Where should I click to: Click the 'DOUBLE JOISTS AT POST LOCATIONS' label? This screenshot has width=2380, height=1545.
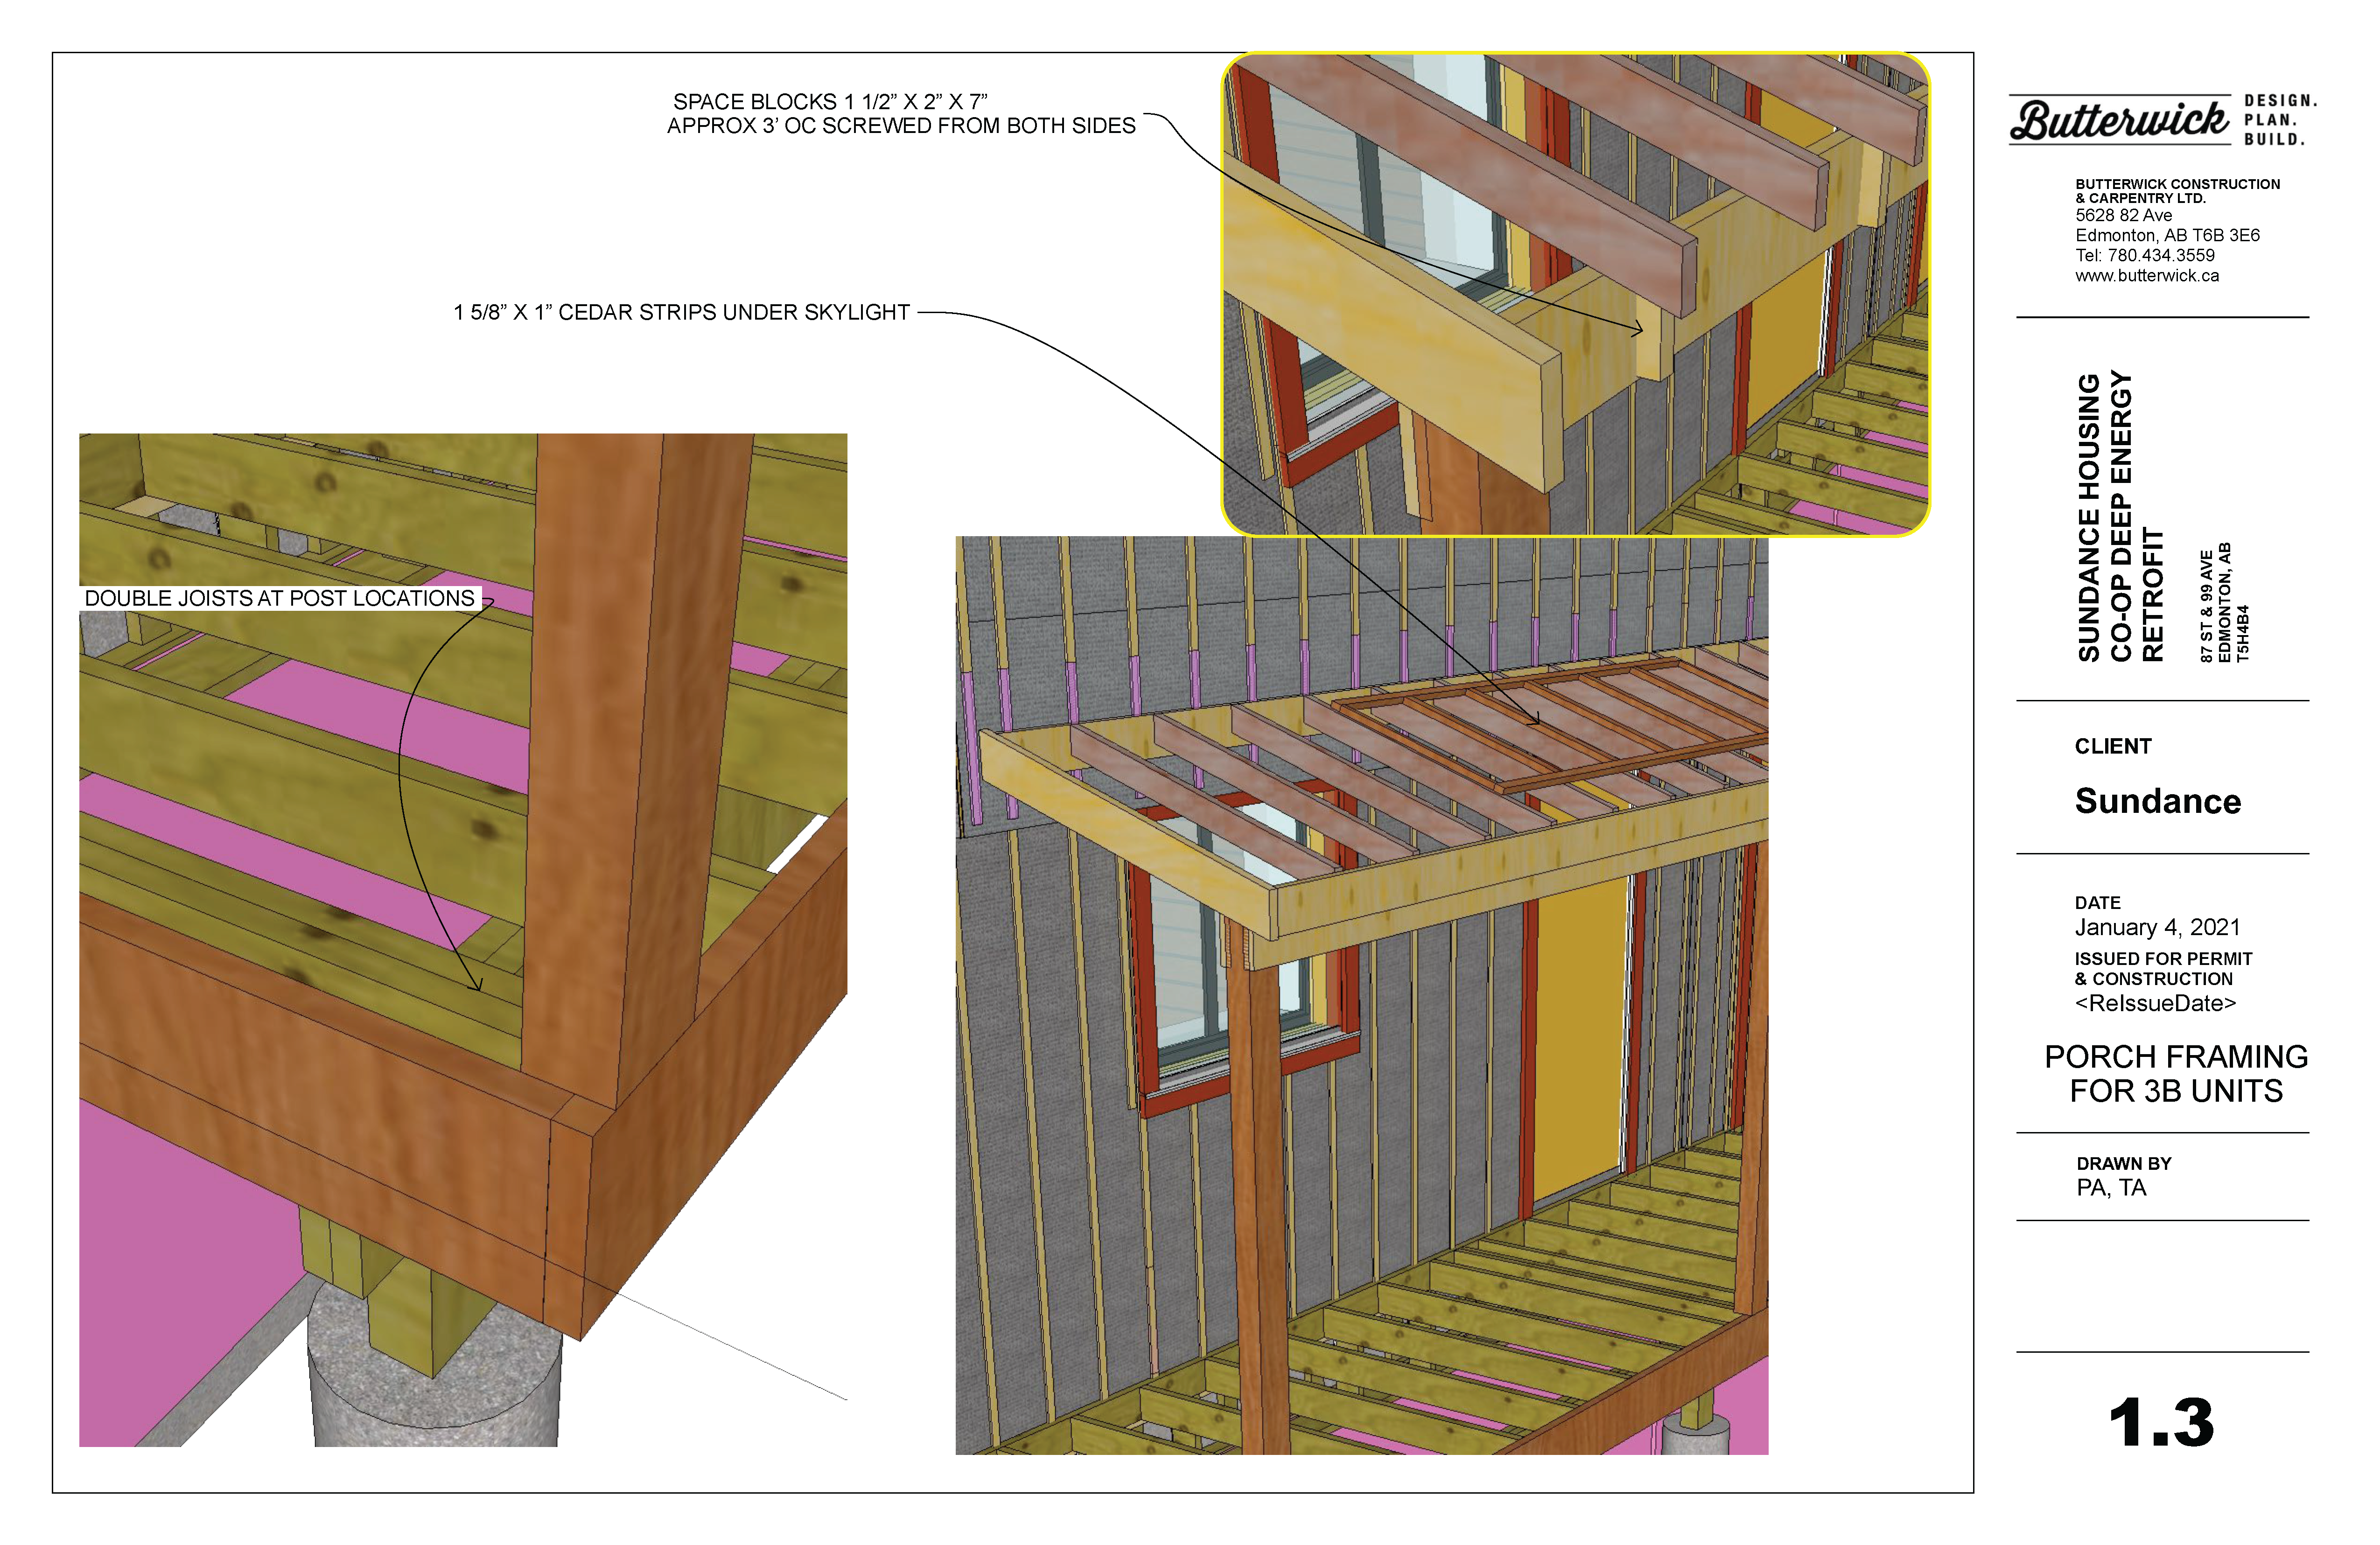pyautogui.click(x=279, y=598)
